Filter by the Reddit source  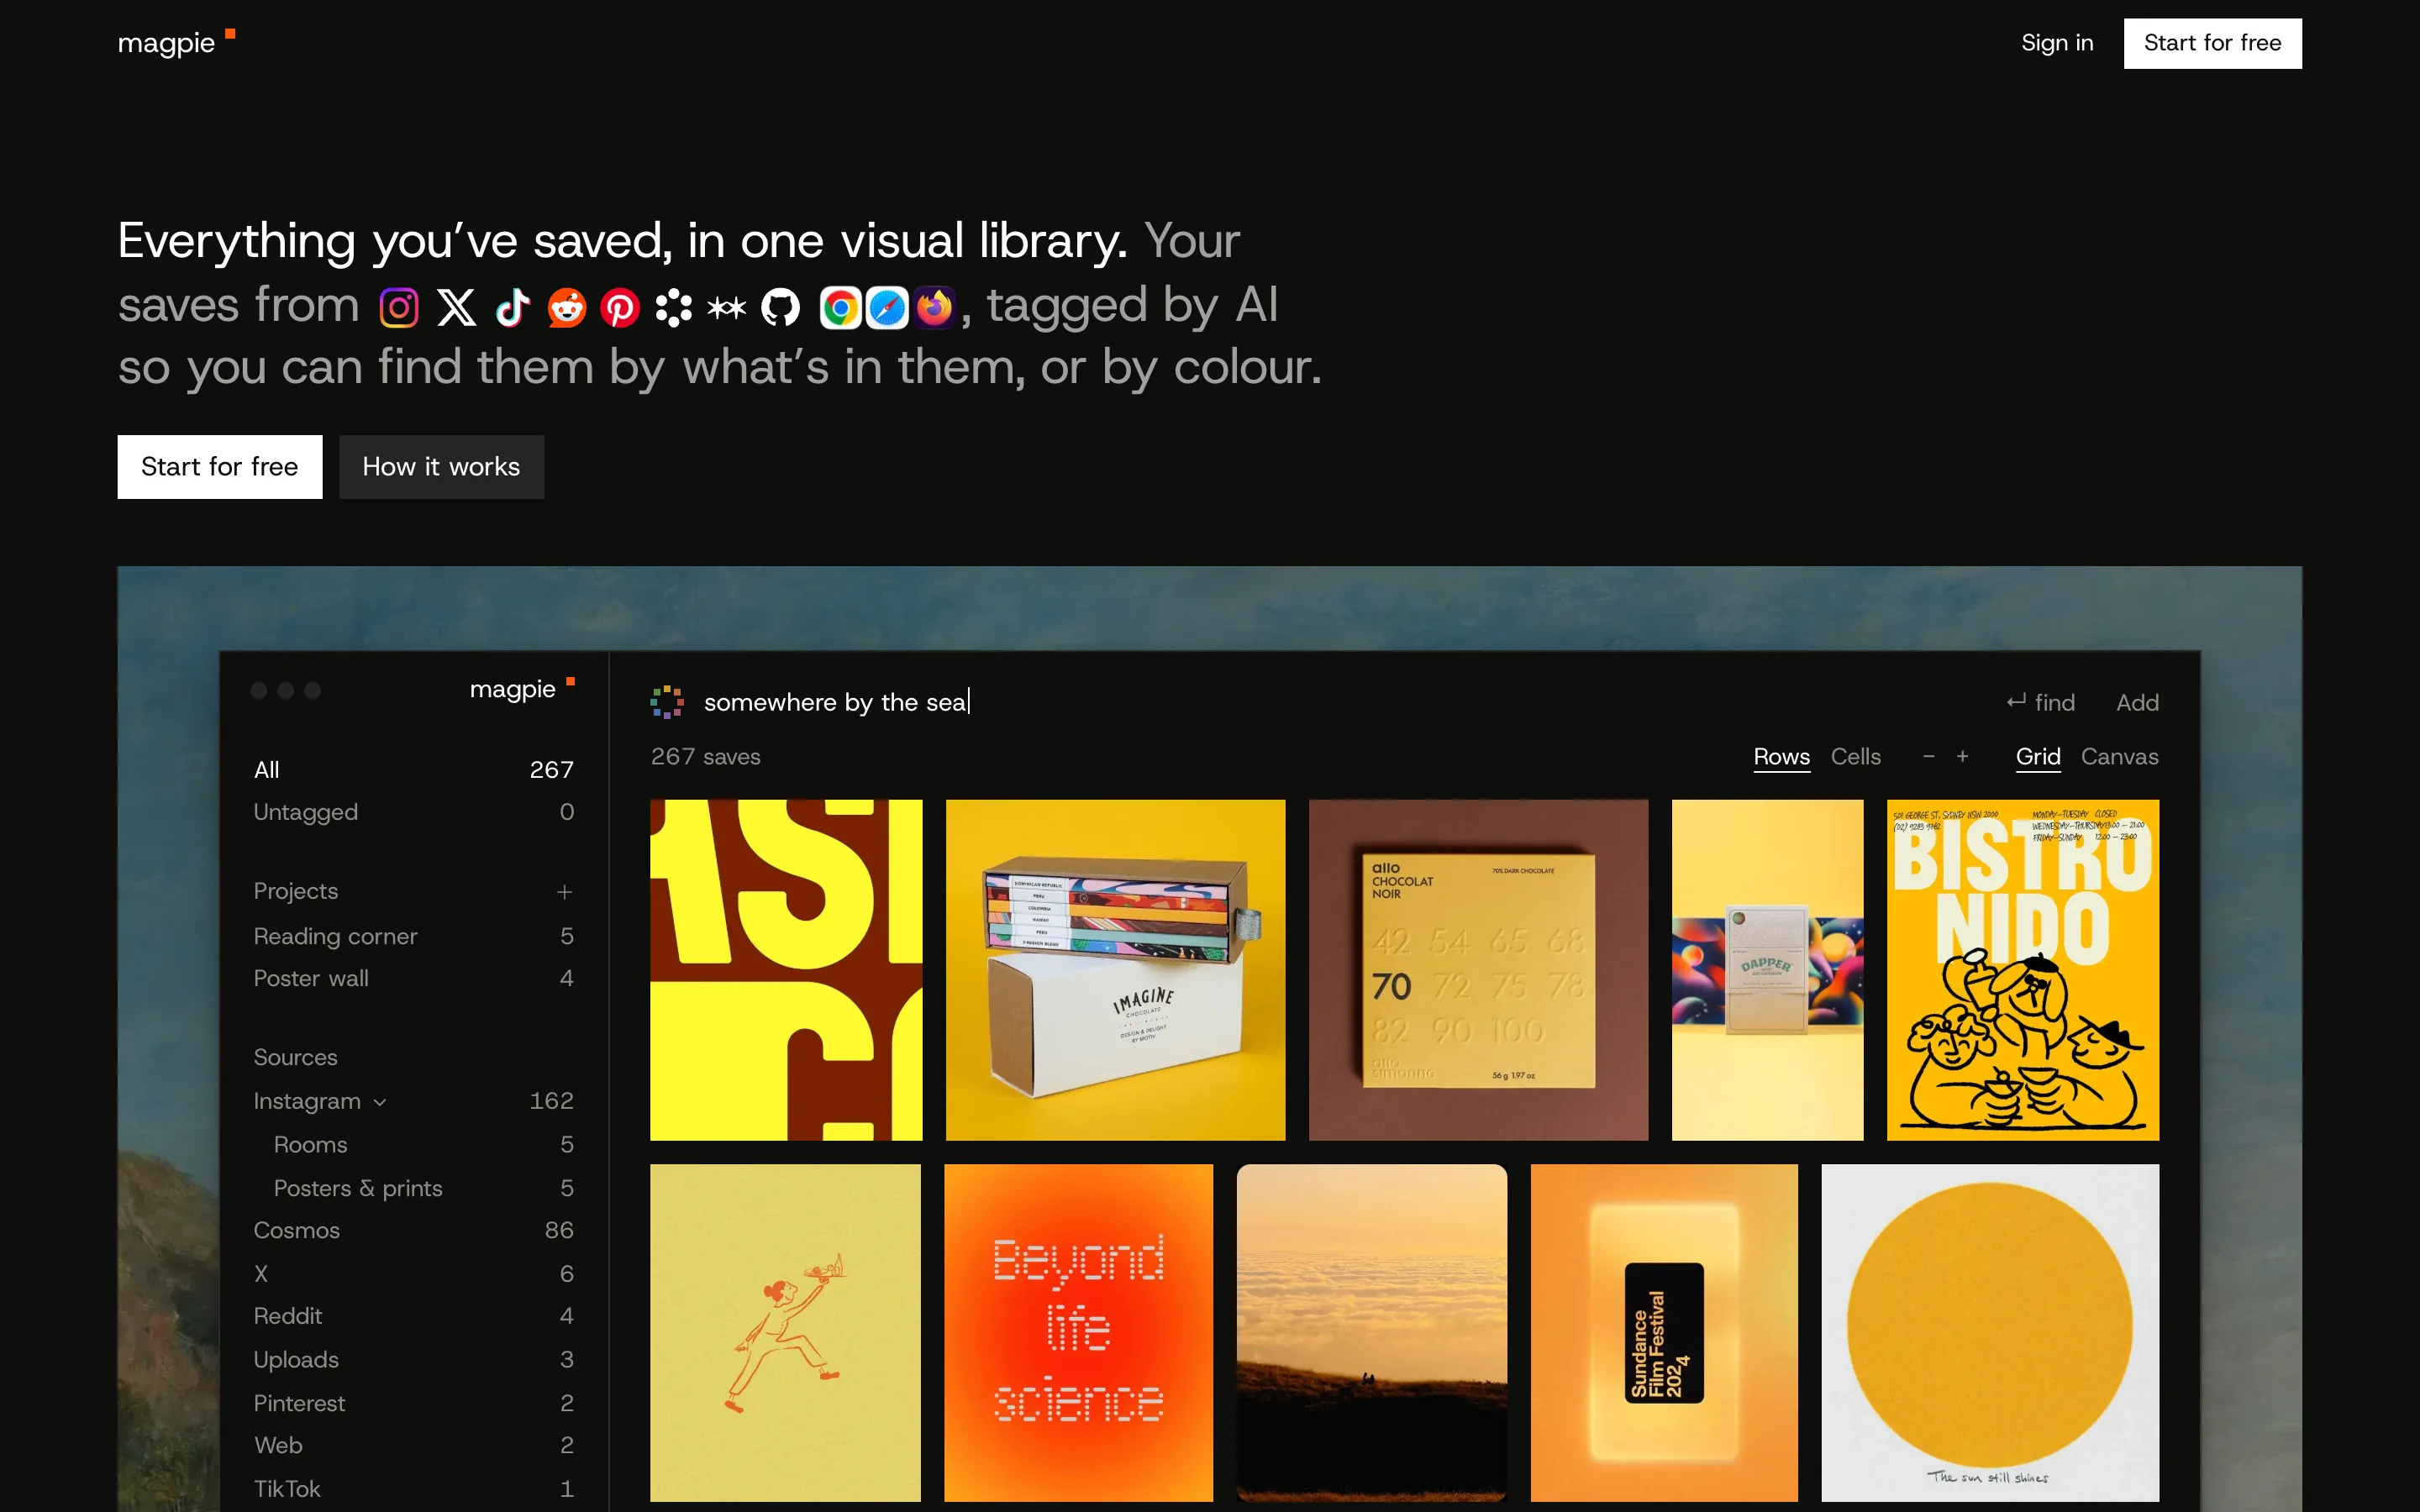tap(413, 1316)
